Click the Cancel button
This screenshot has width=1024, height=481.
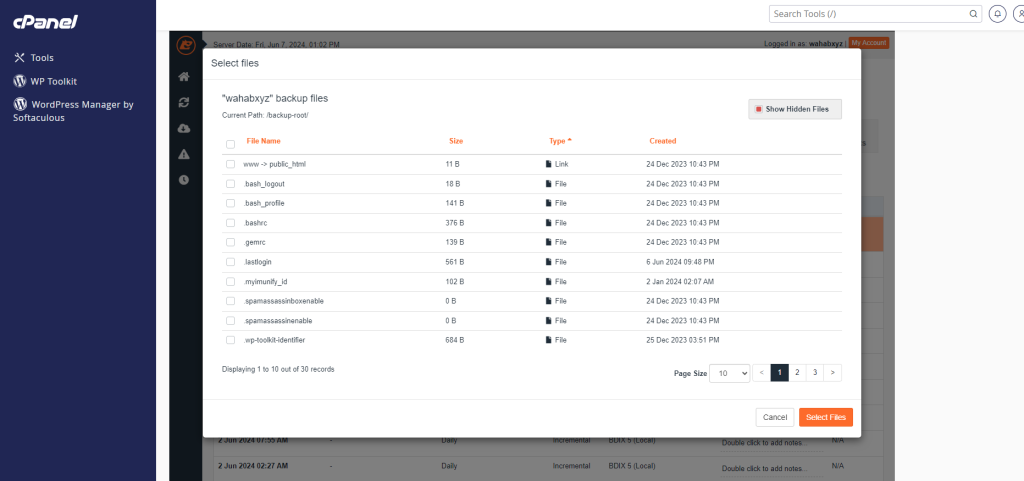pos(775,417)
